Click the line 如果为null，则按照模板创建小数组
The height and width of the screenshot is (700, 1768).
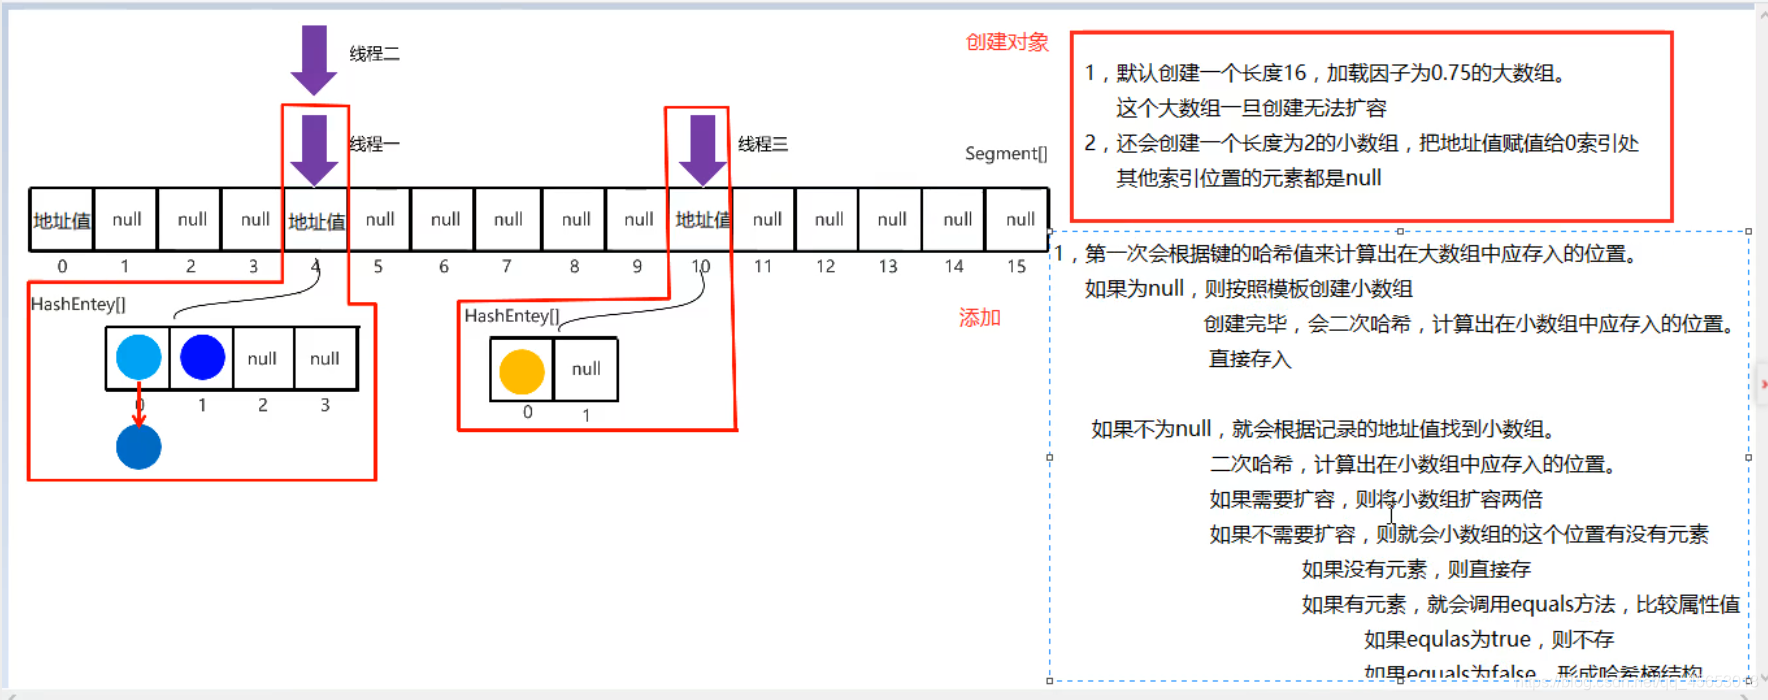point(1248,289)
